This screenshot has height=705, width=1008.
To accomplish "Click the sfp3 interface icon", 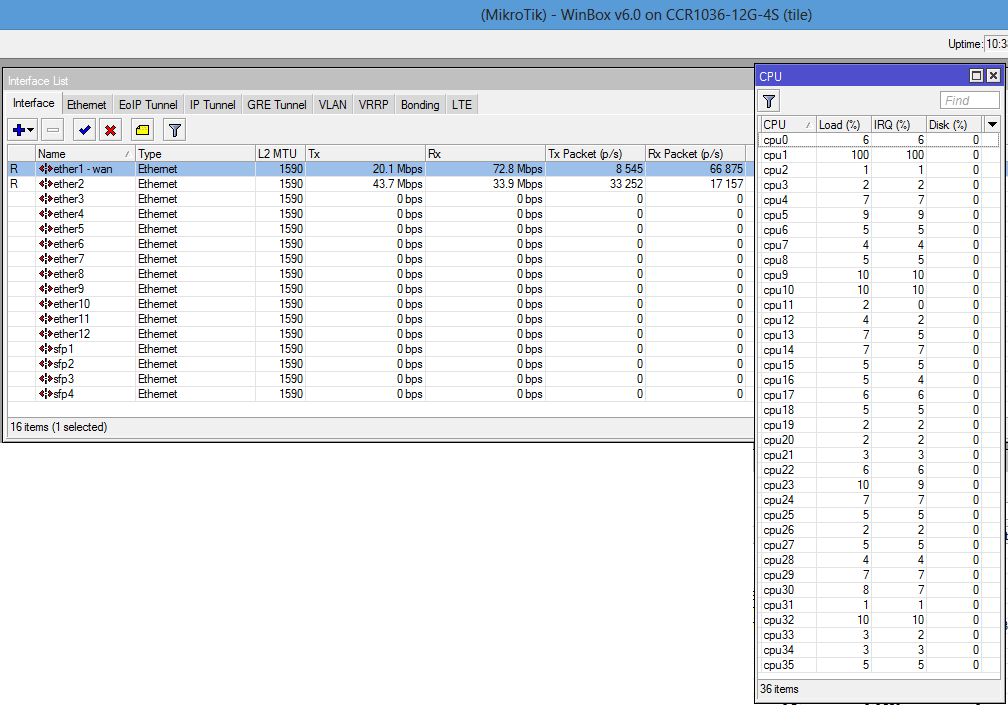I will point(46,379).
